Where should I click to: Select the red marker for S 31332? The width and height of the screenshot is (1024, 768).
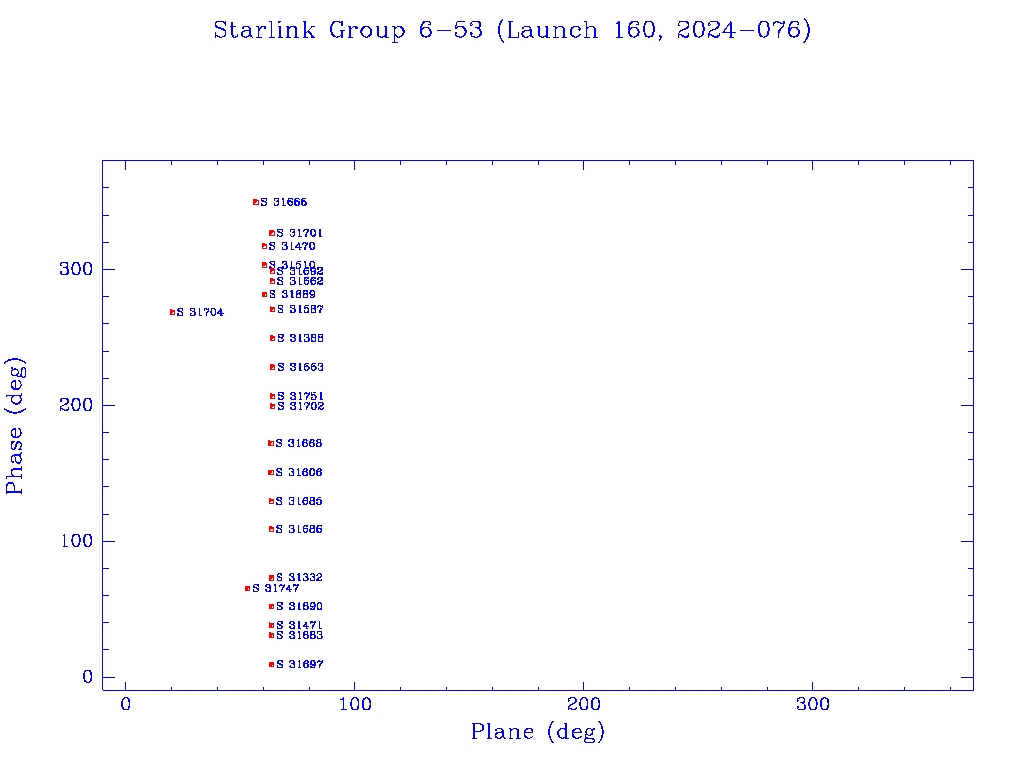pos(271,577)
